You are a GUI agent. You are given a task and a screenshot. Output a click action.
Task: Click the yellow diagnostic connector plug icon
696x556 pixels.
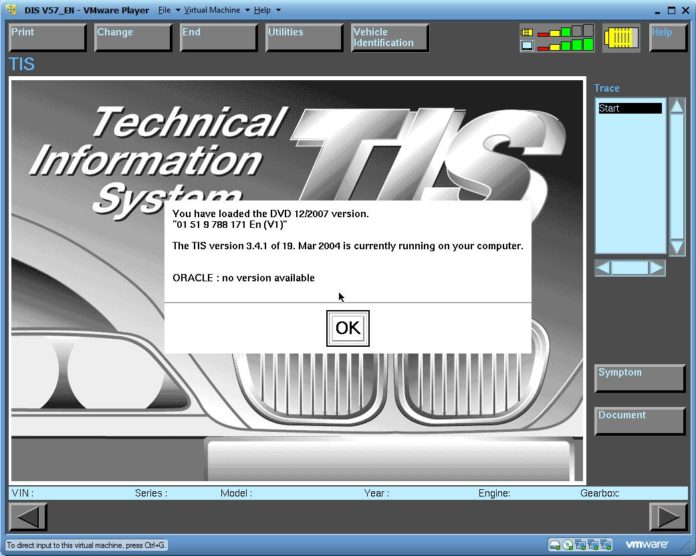(x=621, y=38)
